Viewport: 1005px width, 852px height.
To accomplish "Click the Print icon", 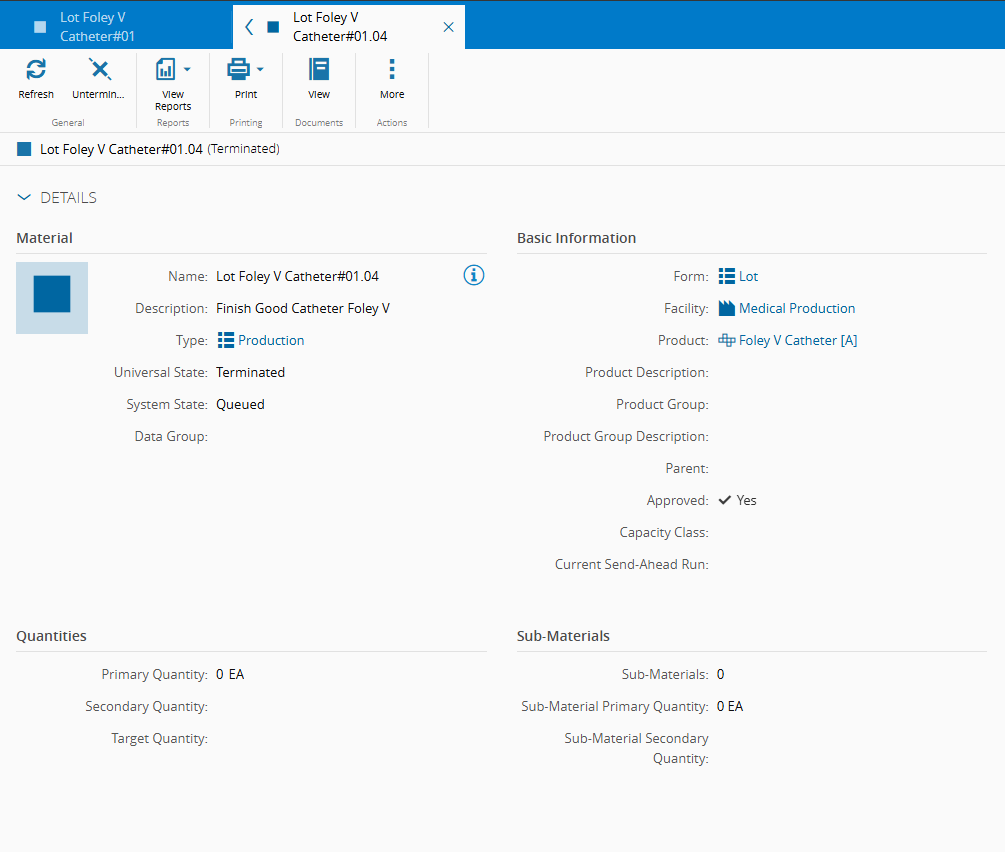I will [x=238, y=70].
